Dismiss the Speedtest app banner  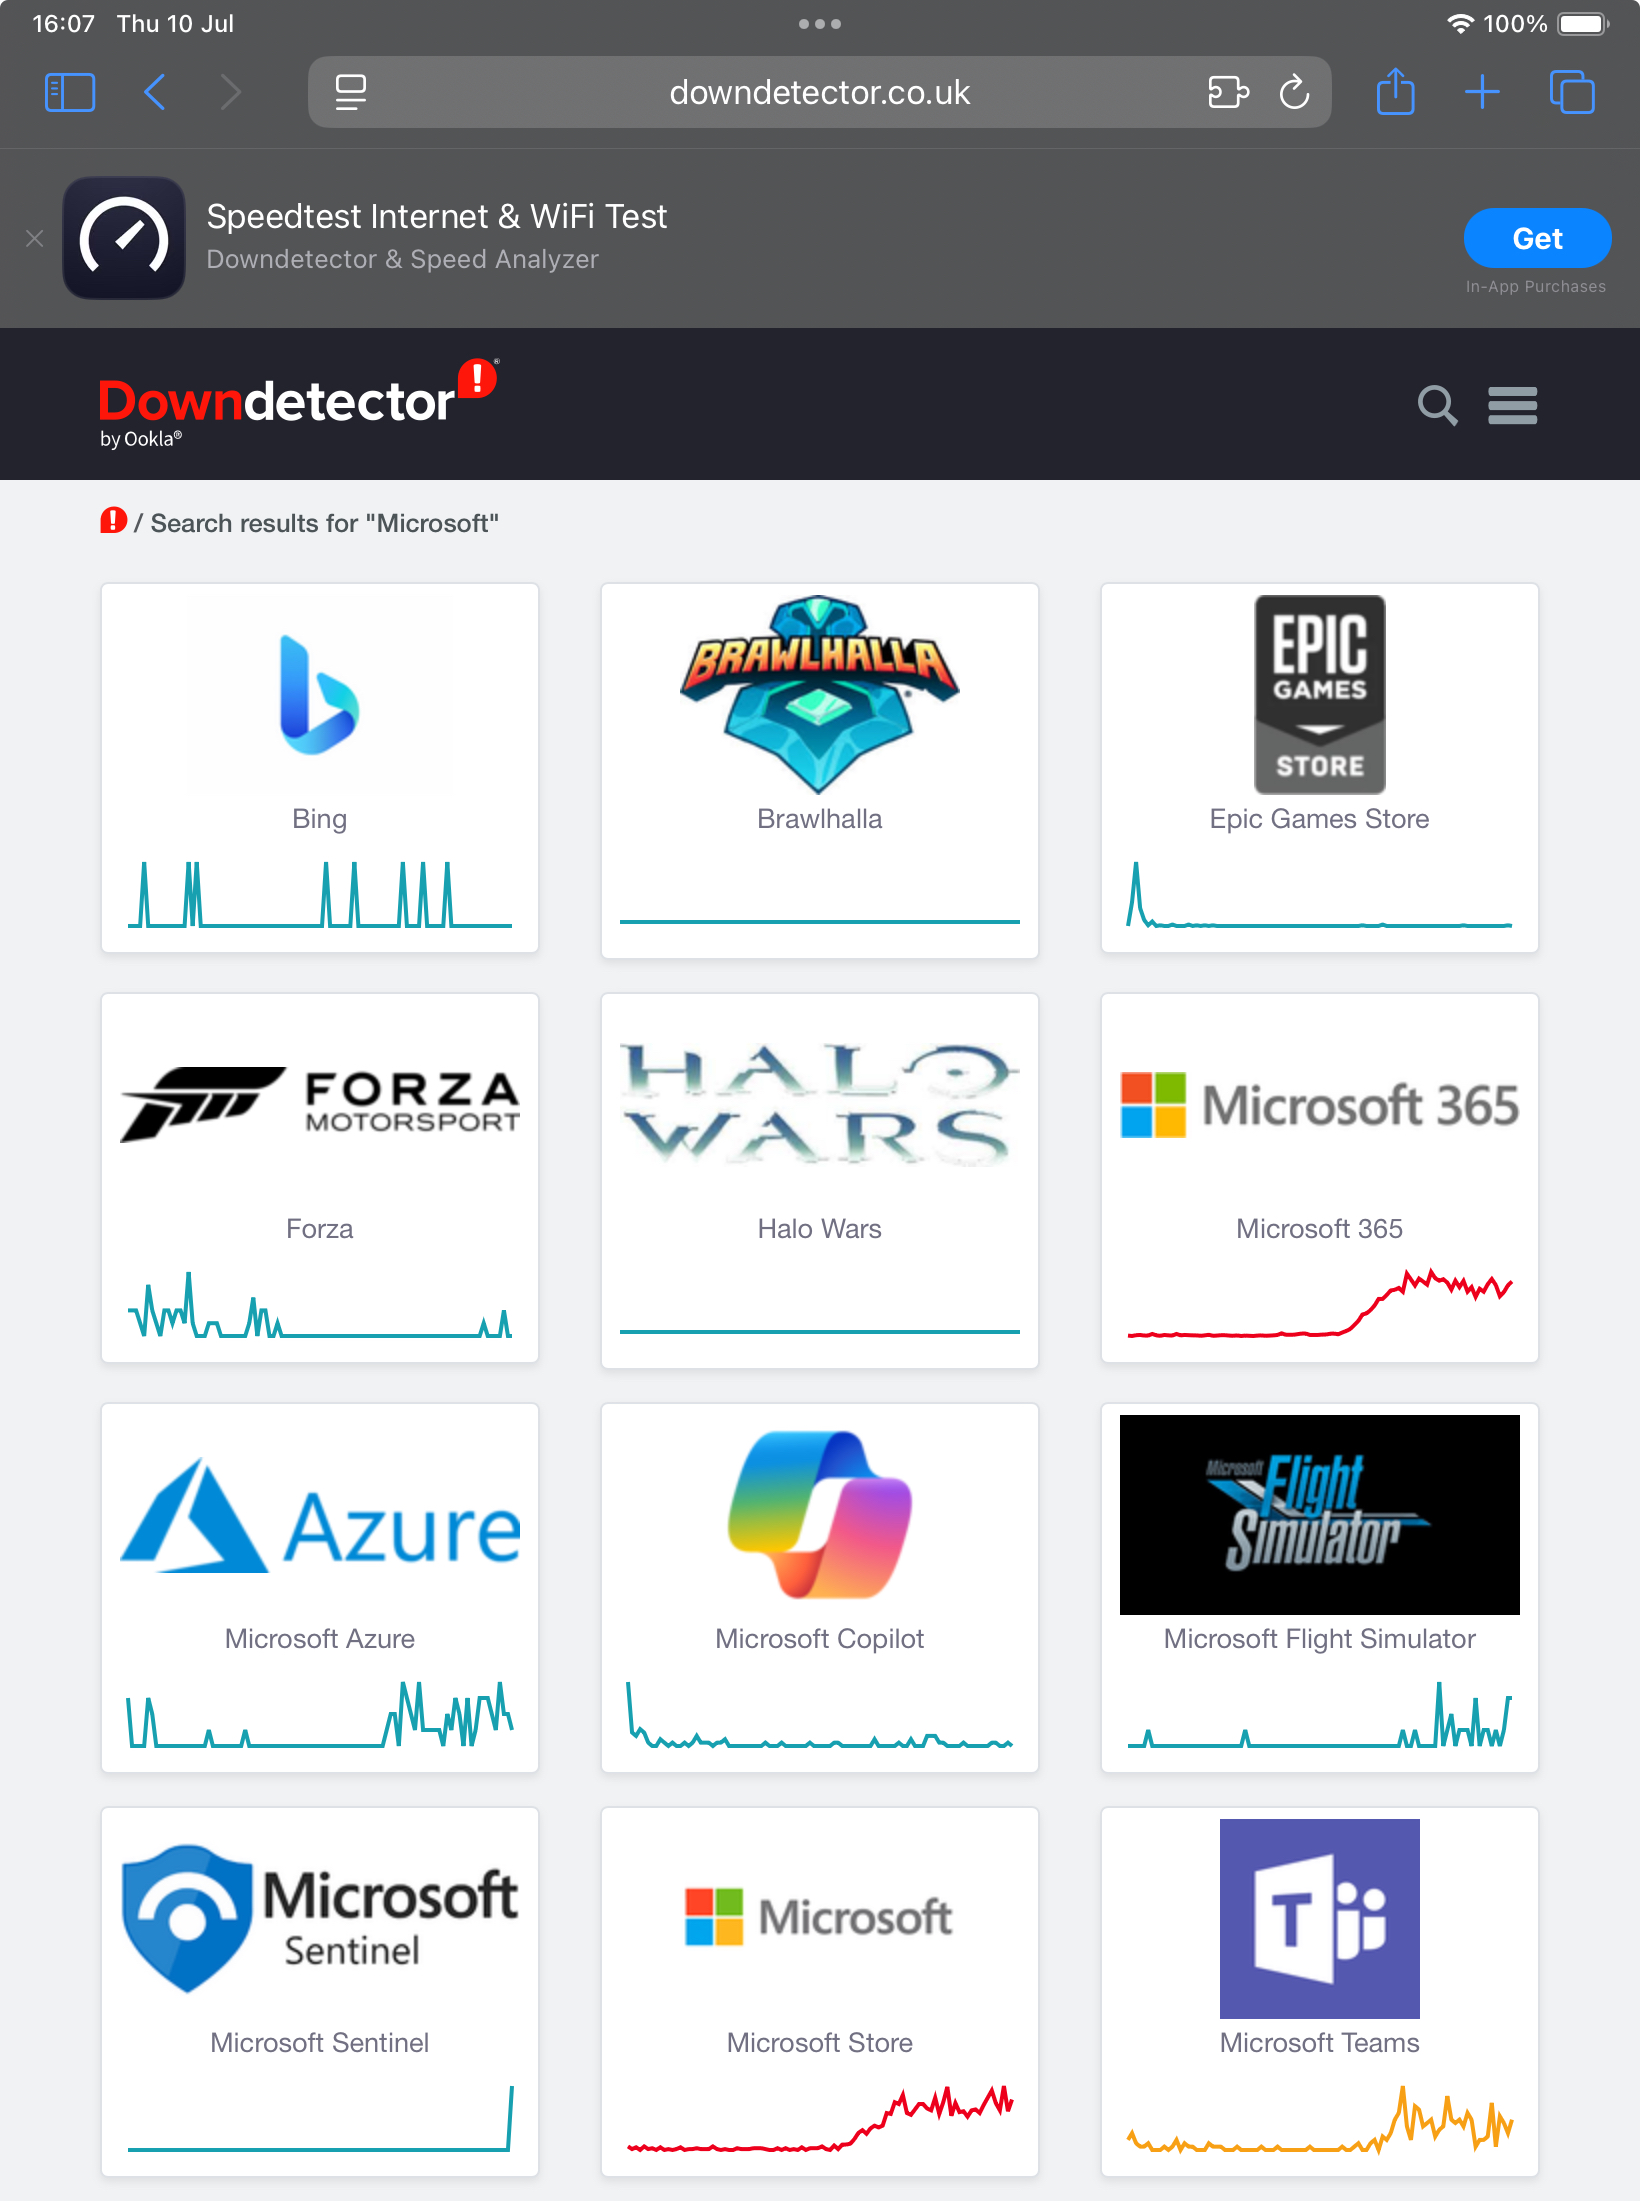point(35,238)
